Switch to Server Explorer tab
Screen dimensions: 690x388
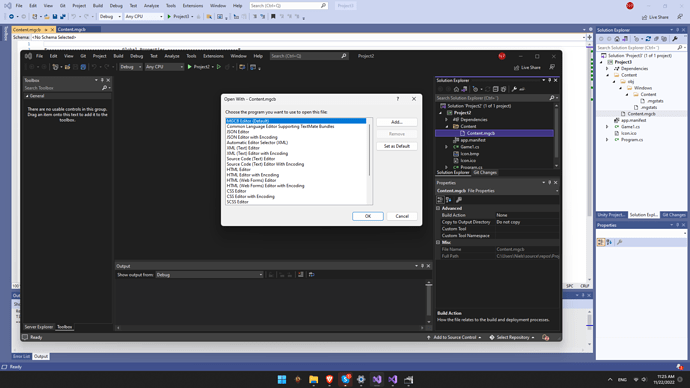click(x=38, y=327)
